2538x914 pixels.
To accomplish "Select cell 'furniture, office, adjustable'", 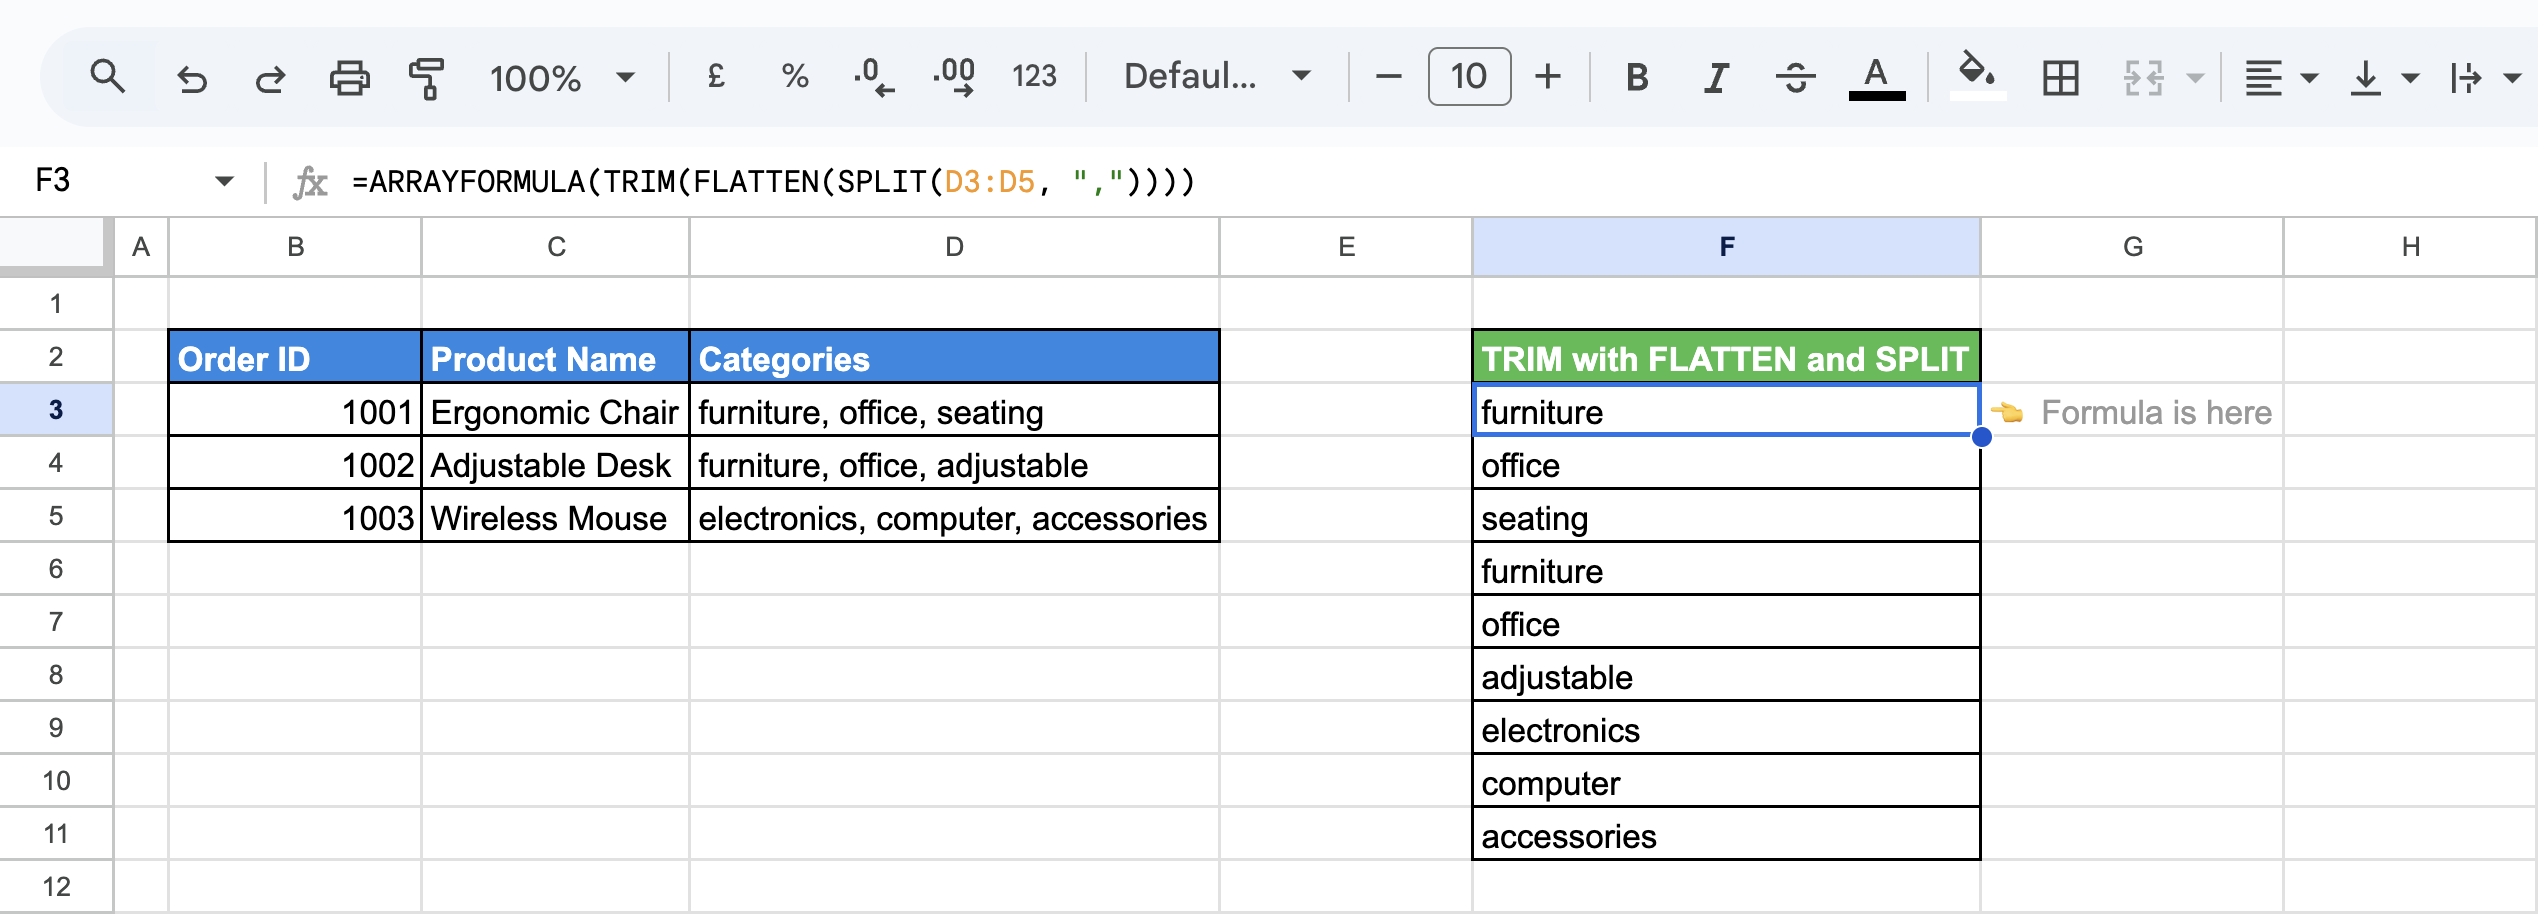I will pos(955,464).
